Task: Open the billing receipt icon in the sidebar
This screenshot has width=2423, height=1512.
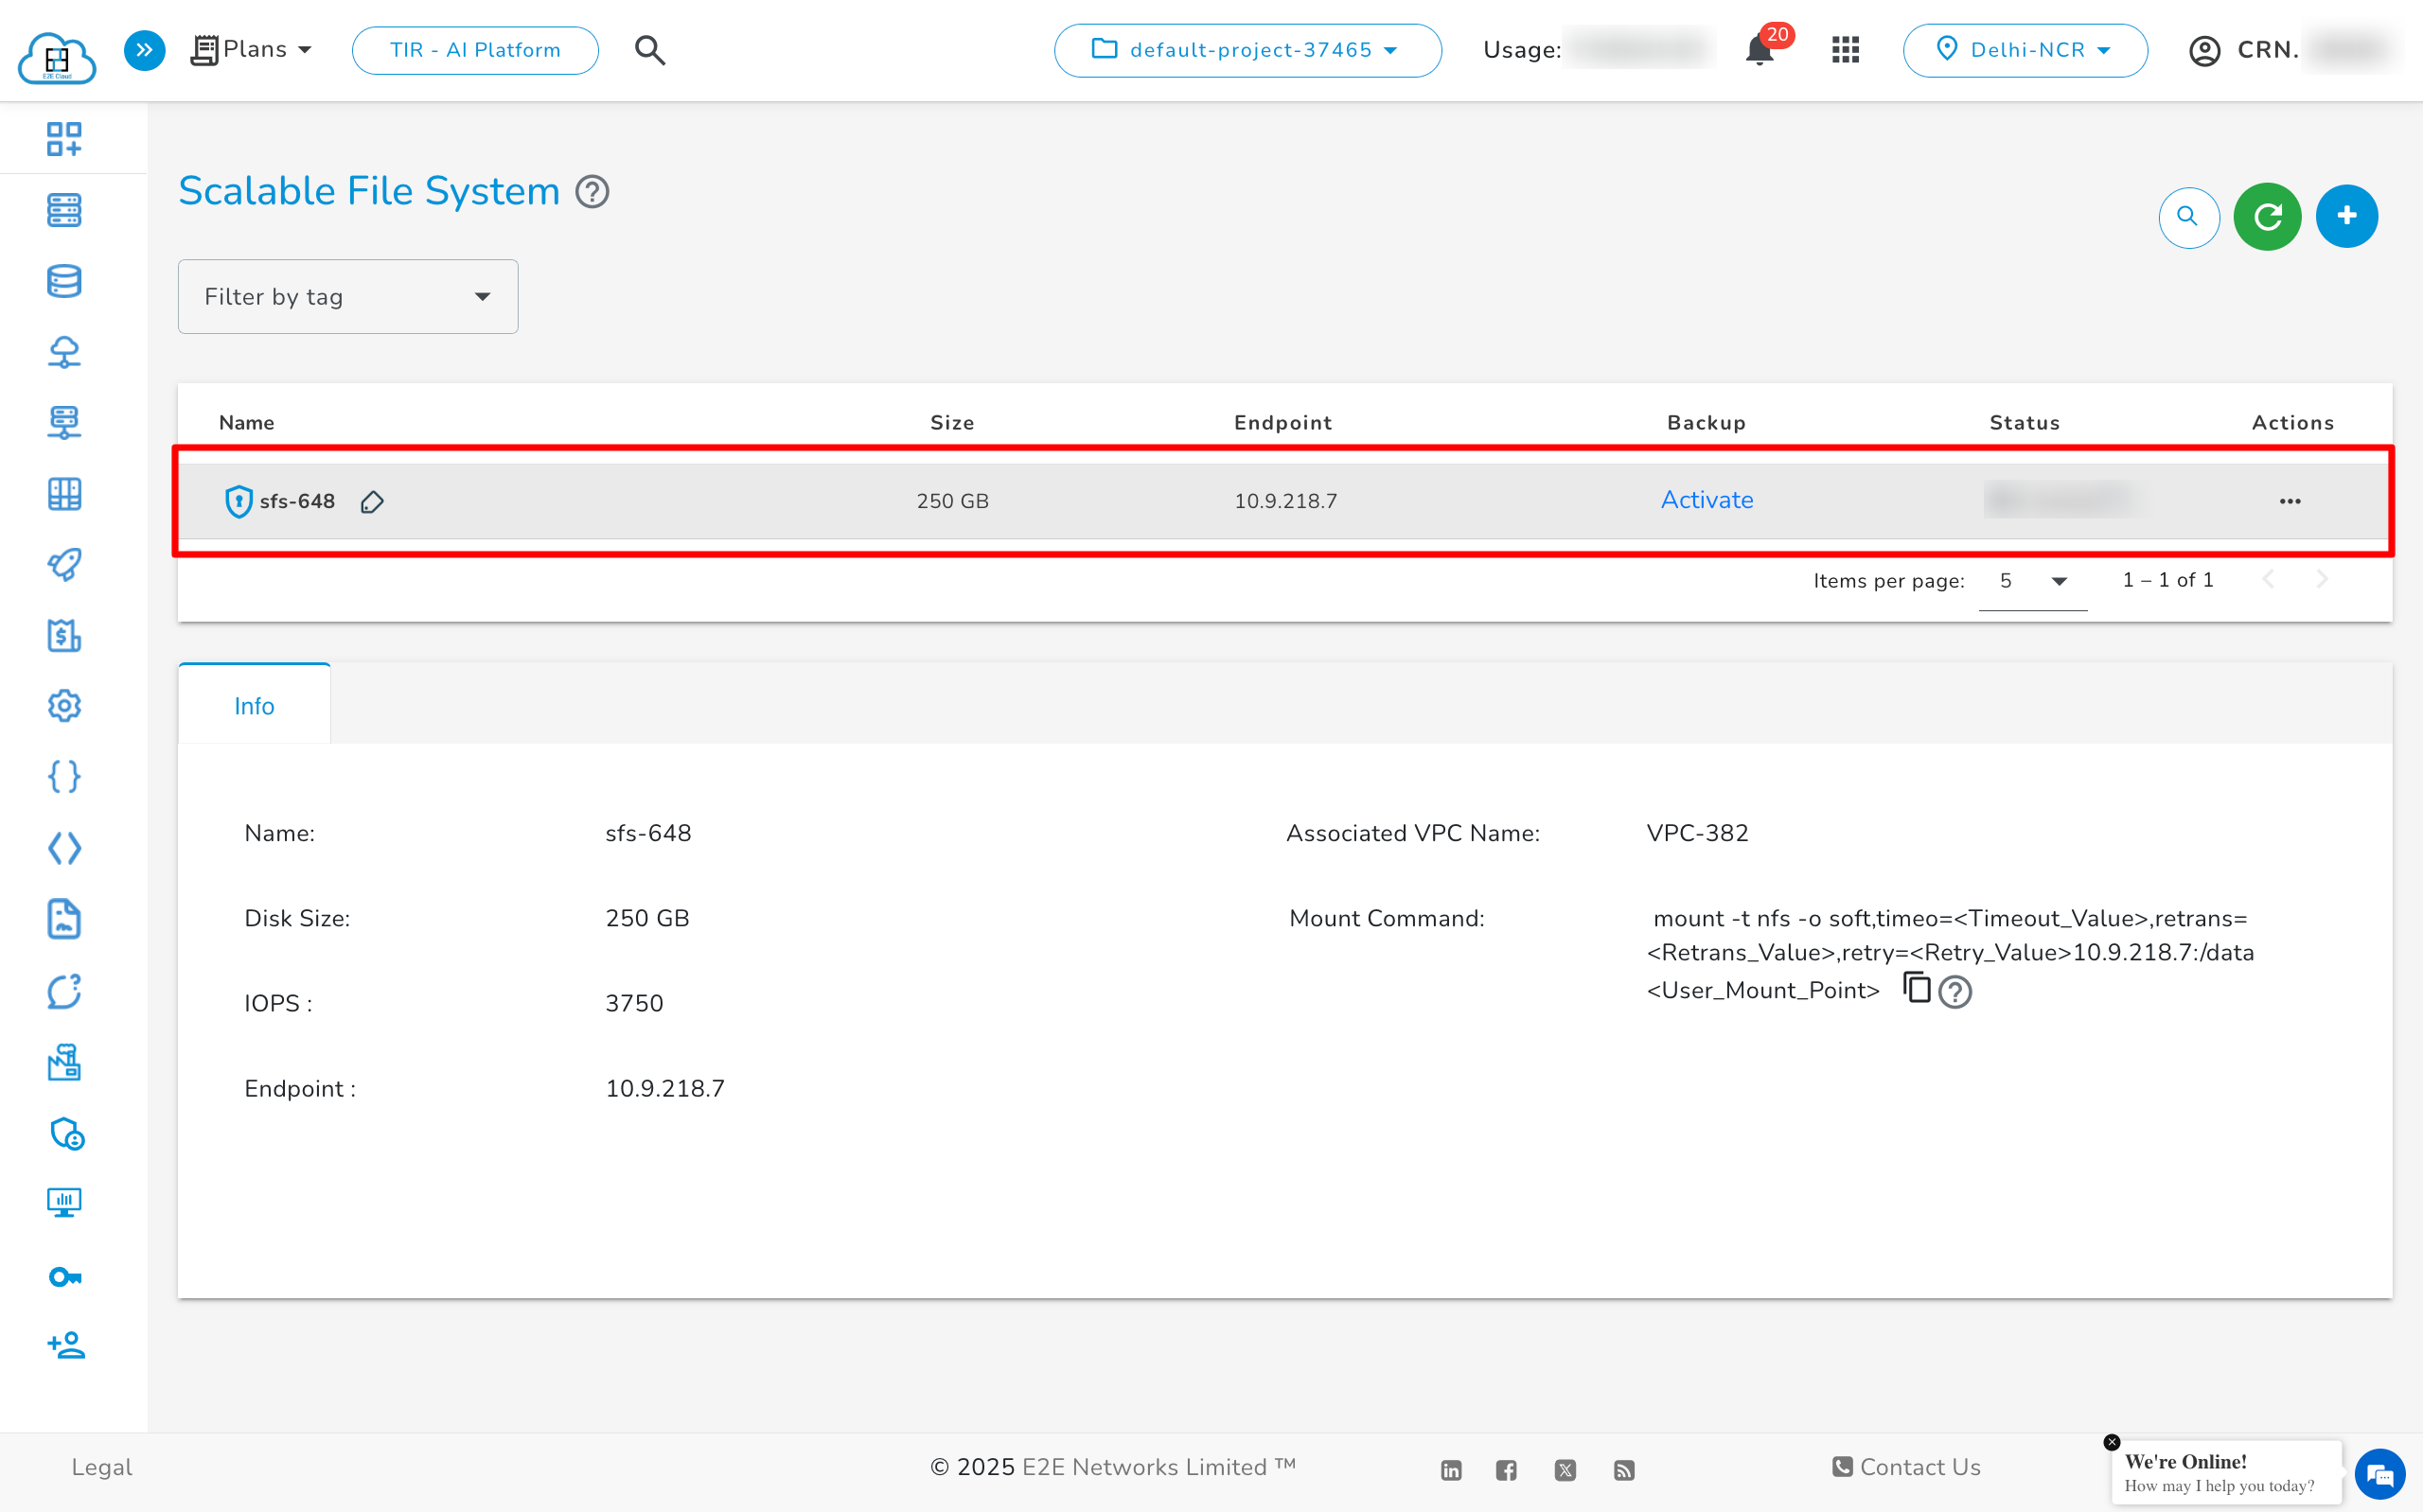Action: pyautogui.click(x=63, y=636)
